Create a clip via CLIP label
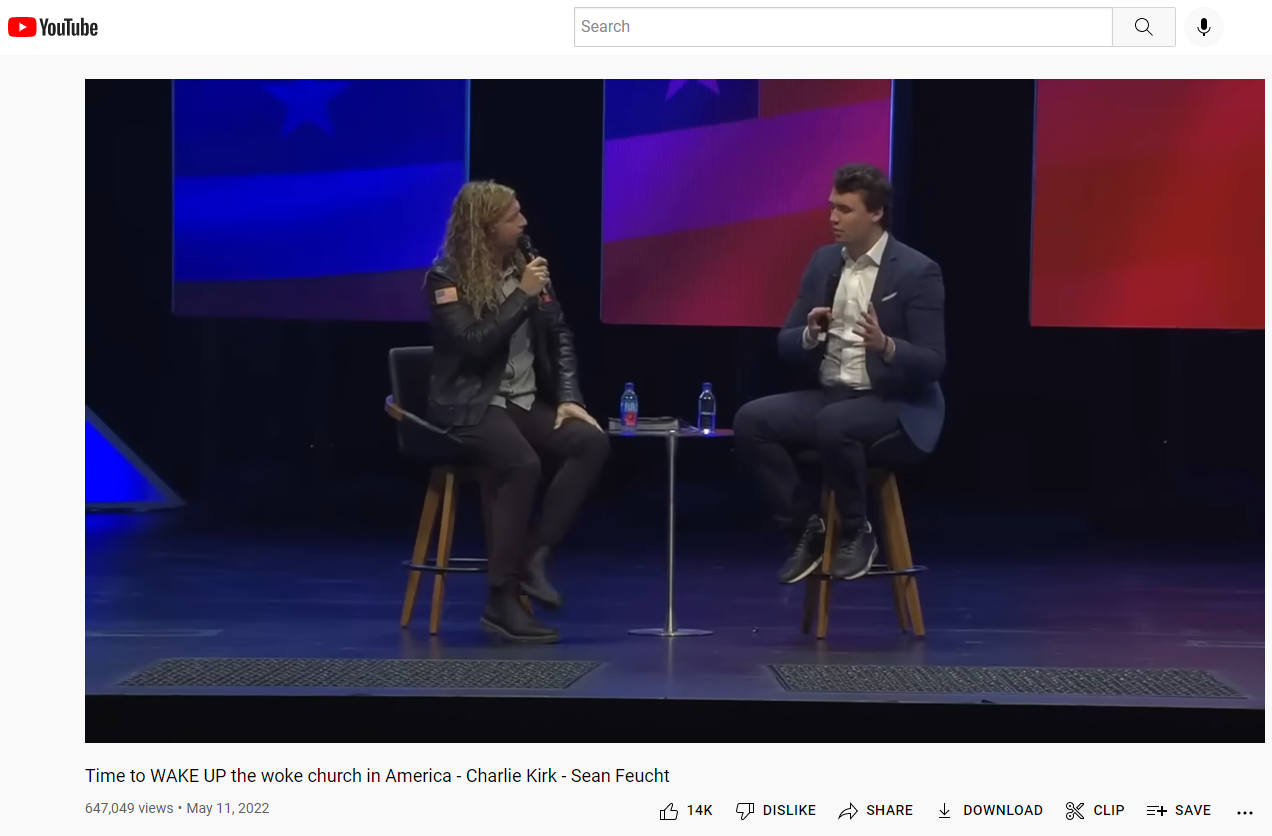The height and width of the screenshot is (836, 1272). pyautogui.click(x=1109, y=811)
